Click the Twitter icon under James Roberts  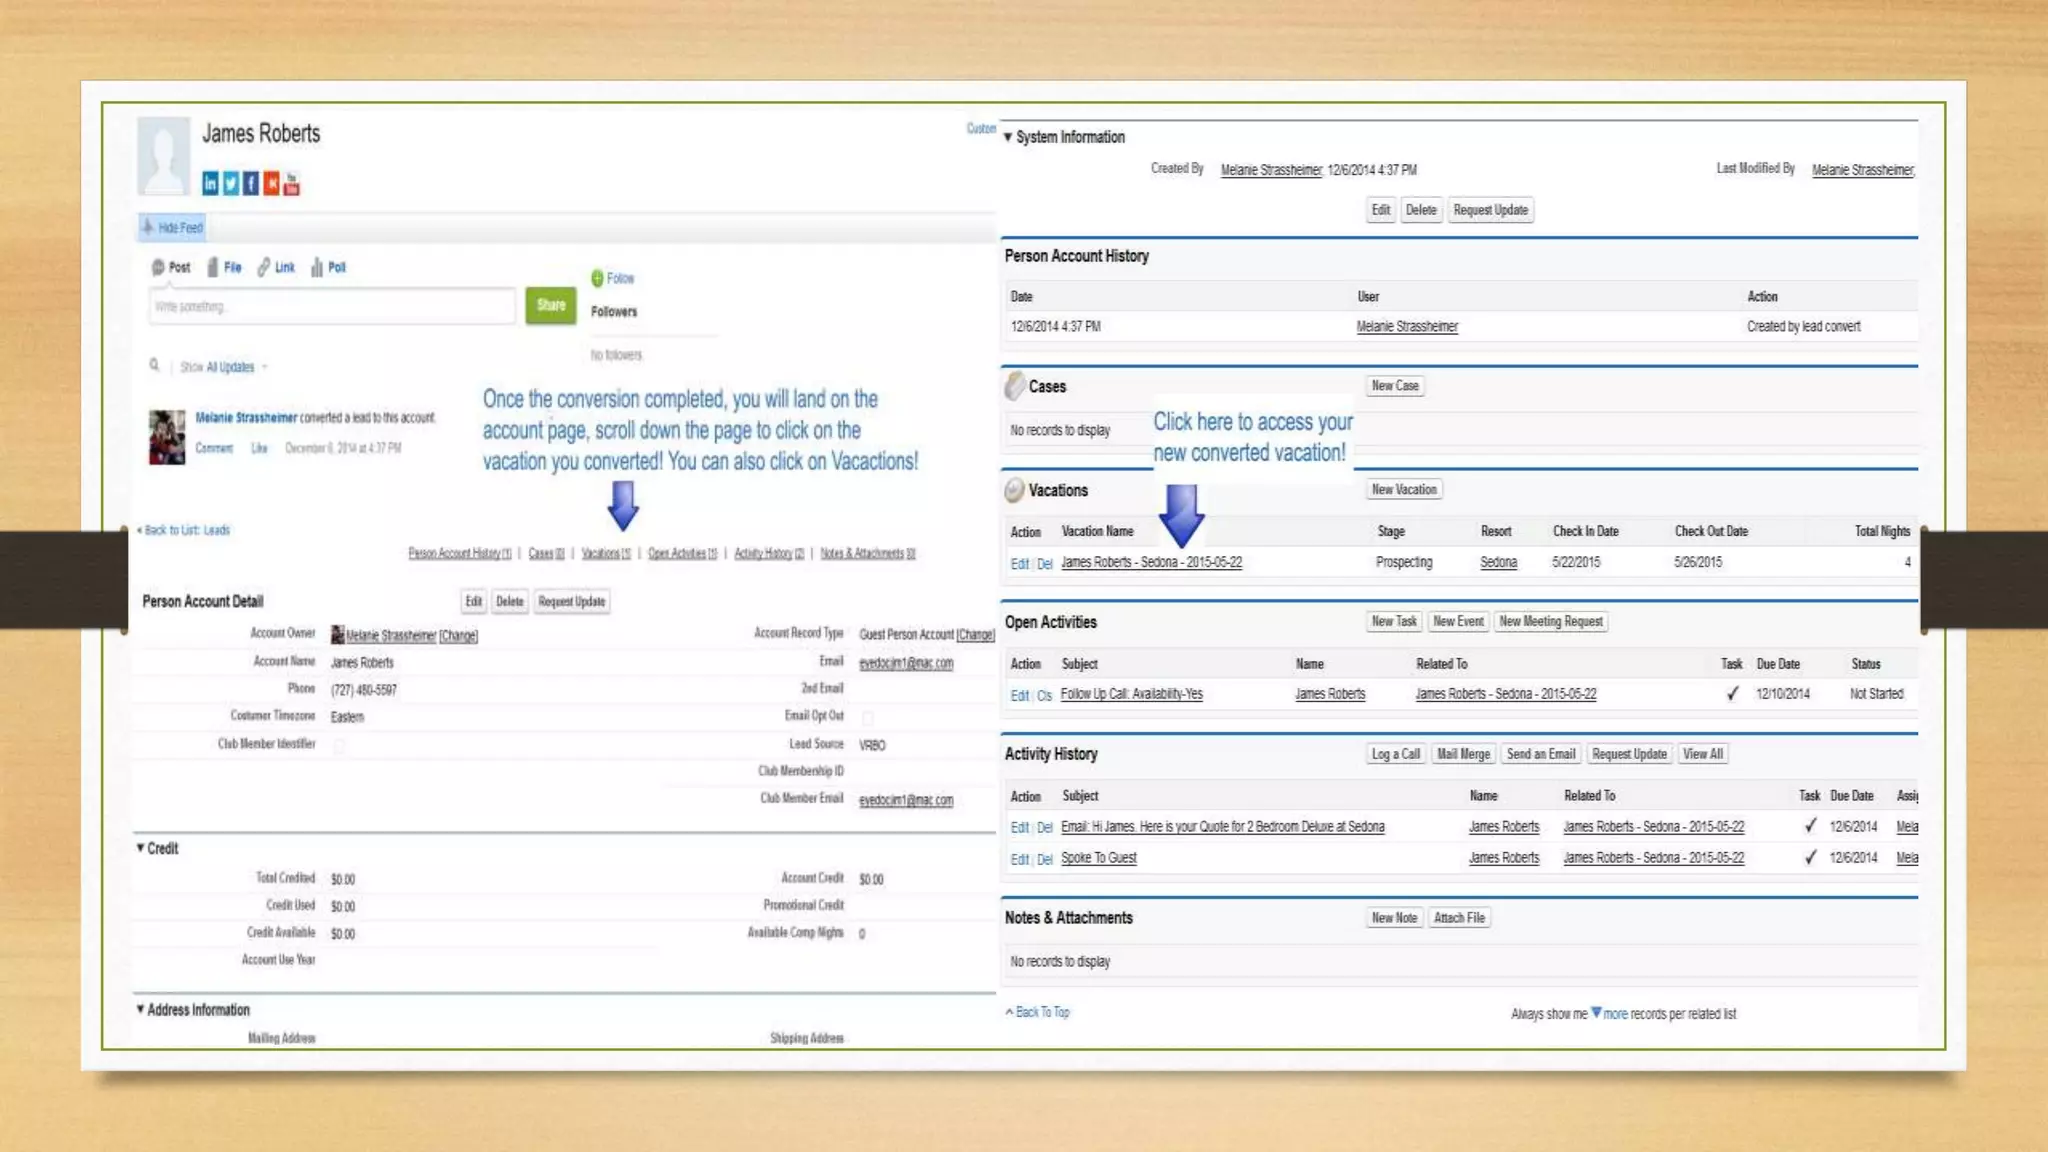coord(231,183)
